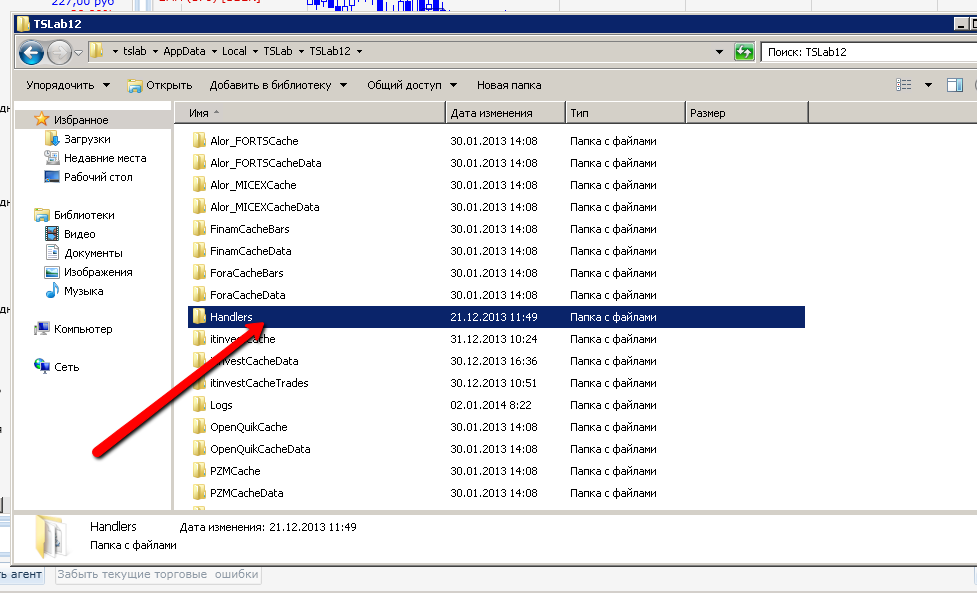This screenshot has width=977, height=593.
Task: Select the ForaCacheData folder icon
Action: point(199,295)
